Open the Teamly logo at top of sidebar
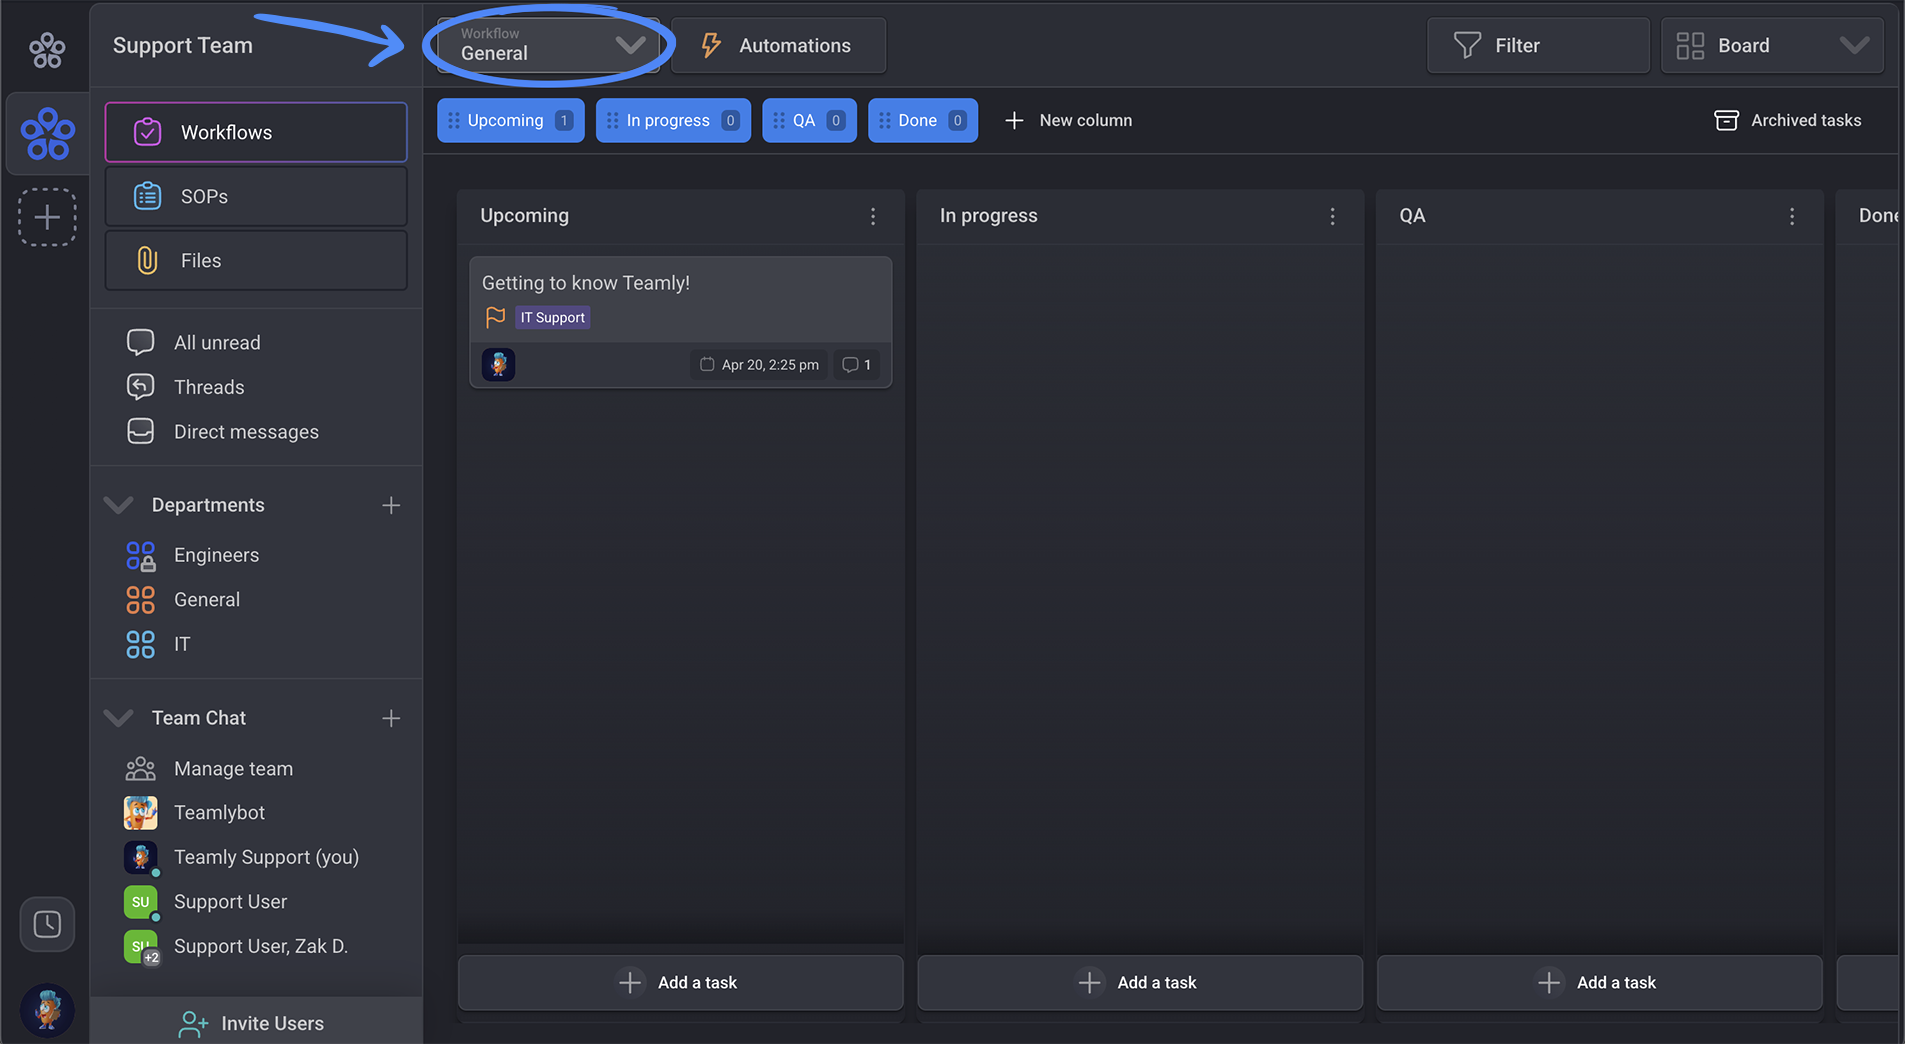The image size is (1905, 1044). coord(47,49)
